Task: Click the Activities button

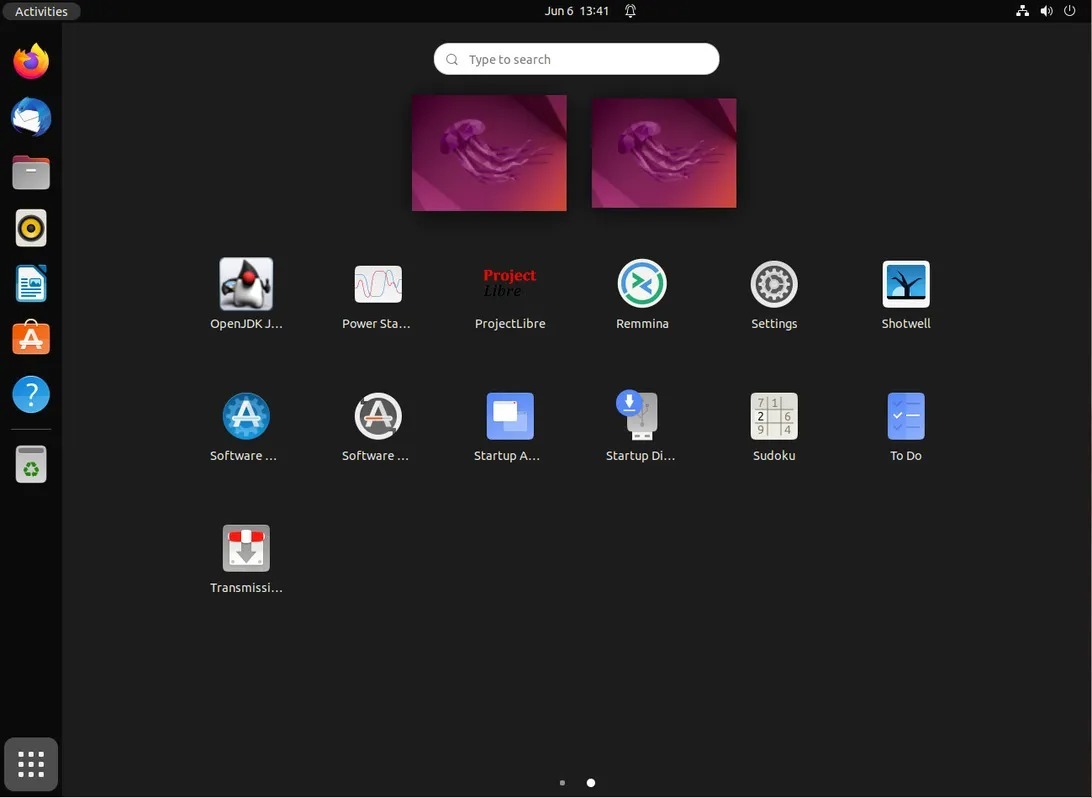Action: point(41,11)
